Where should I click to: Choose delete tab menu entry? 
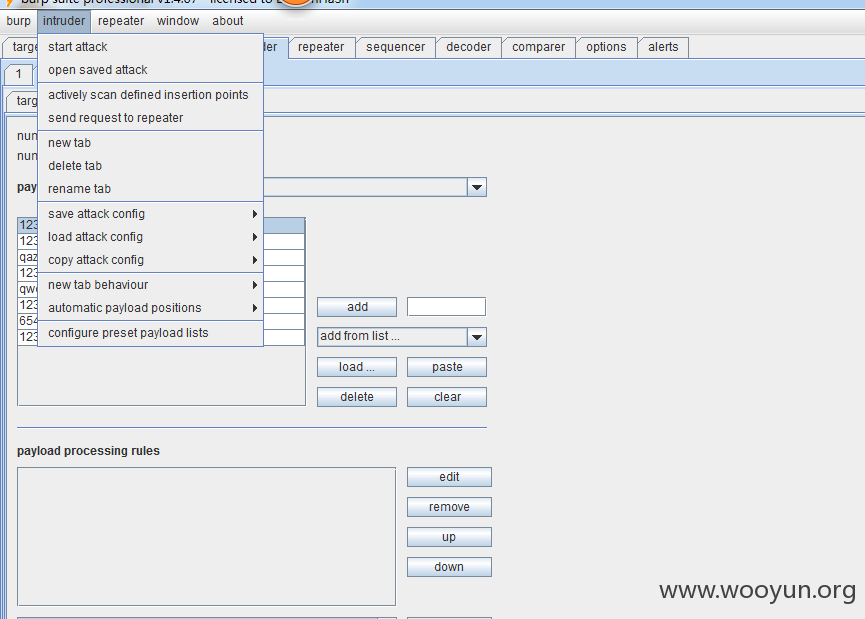coord(150,166)
